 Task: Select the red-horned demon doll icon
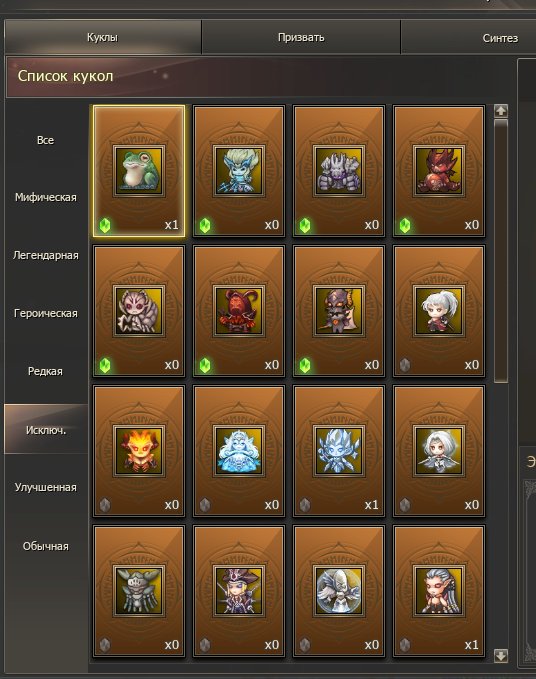pyautogui.click(x=439, y=171)
